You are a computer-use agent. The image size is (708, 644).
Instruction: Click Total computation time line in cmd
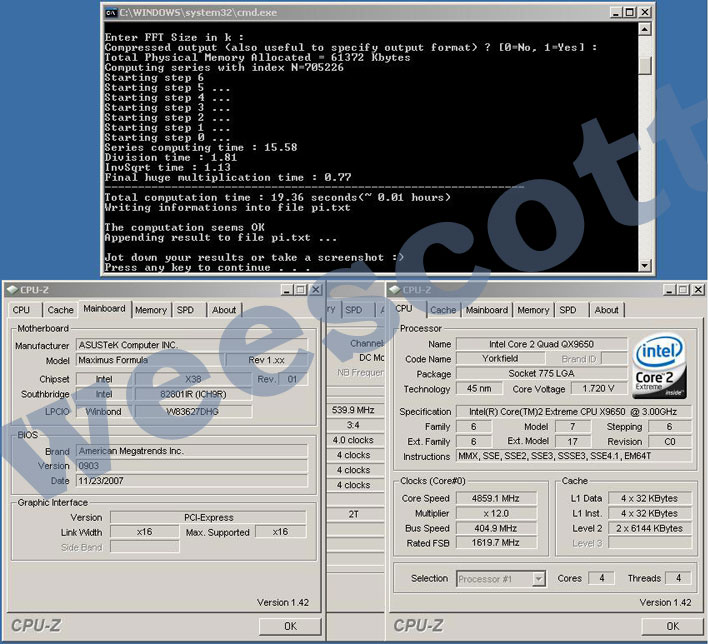click(277, 197)
